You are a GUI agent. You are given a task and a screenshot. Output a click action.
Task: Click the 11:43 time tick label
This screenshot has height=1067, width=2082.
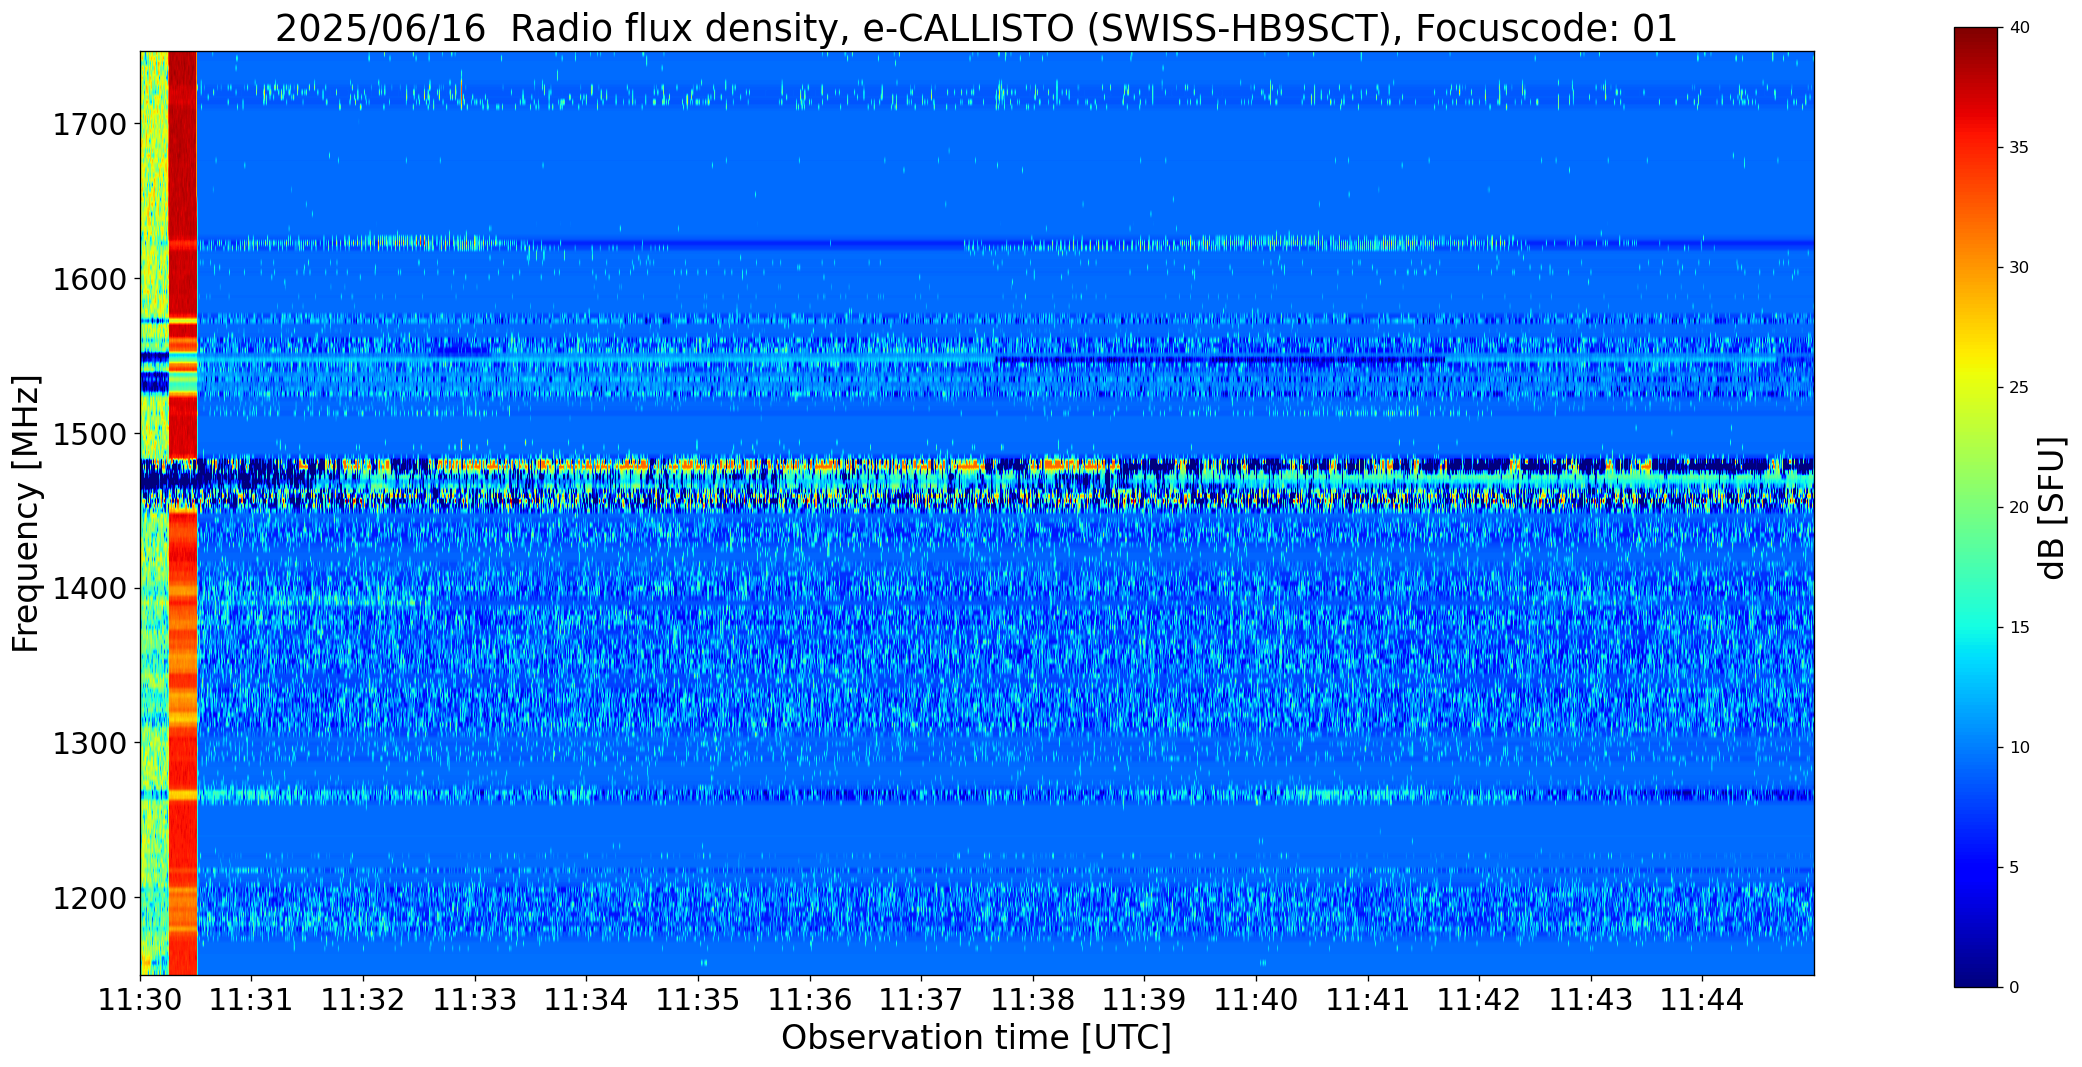point(1591,1000)
